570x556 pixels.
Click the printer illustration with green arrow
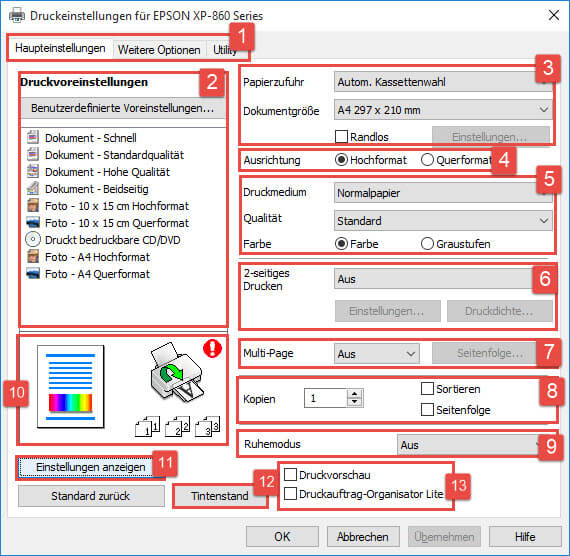176,371
